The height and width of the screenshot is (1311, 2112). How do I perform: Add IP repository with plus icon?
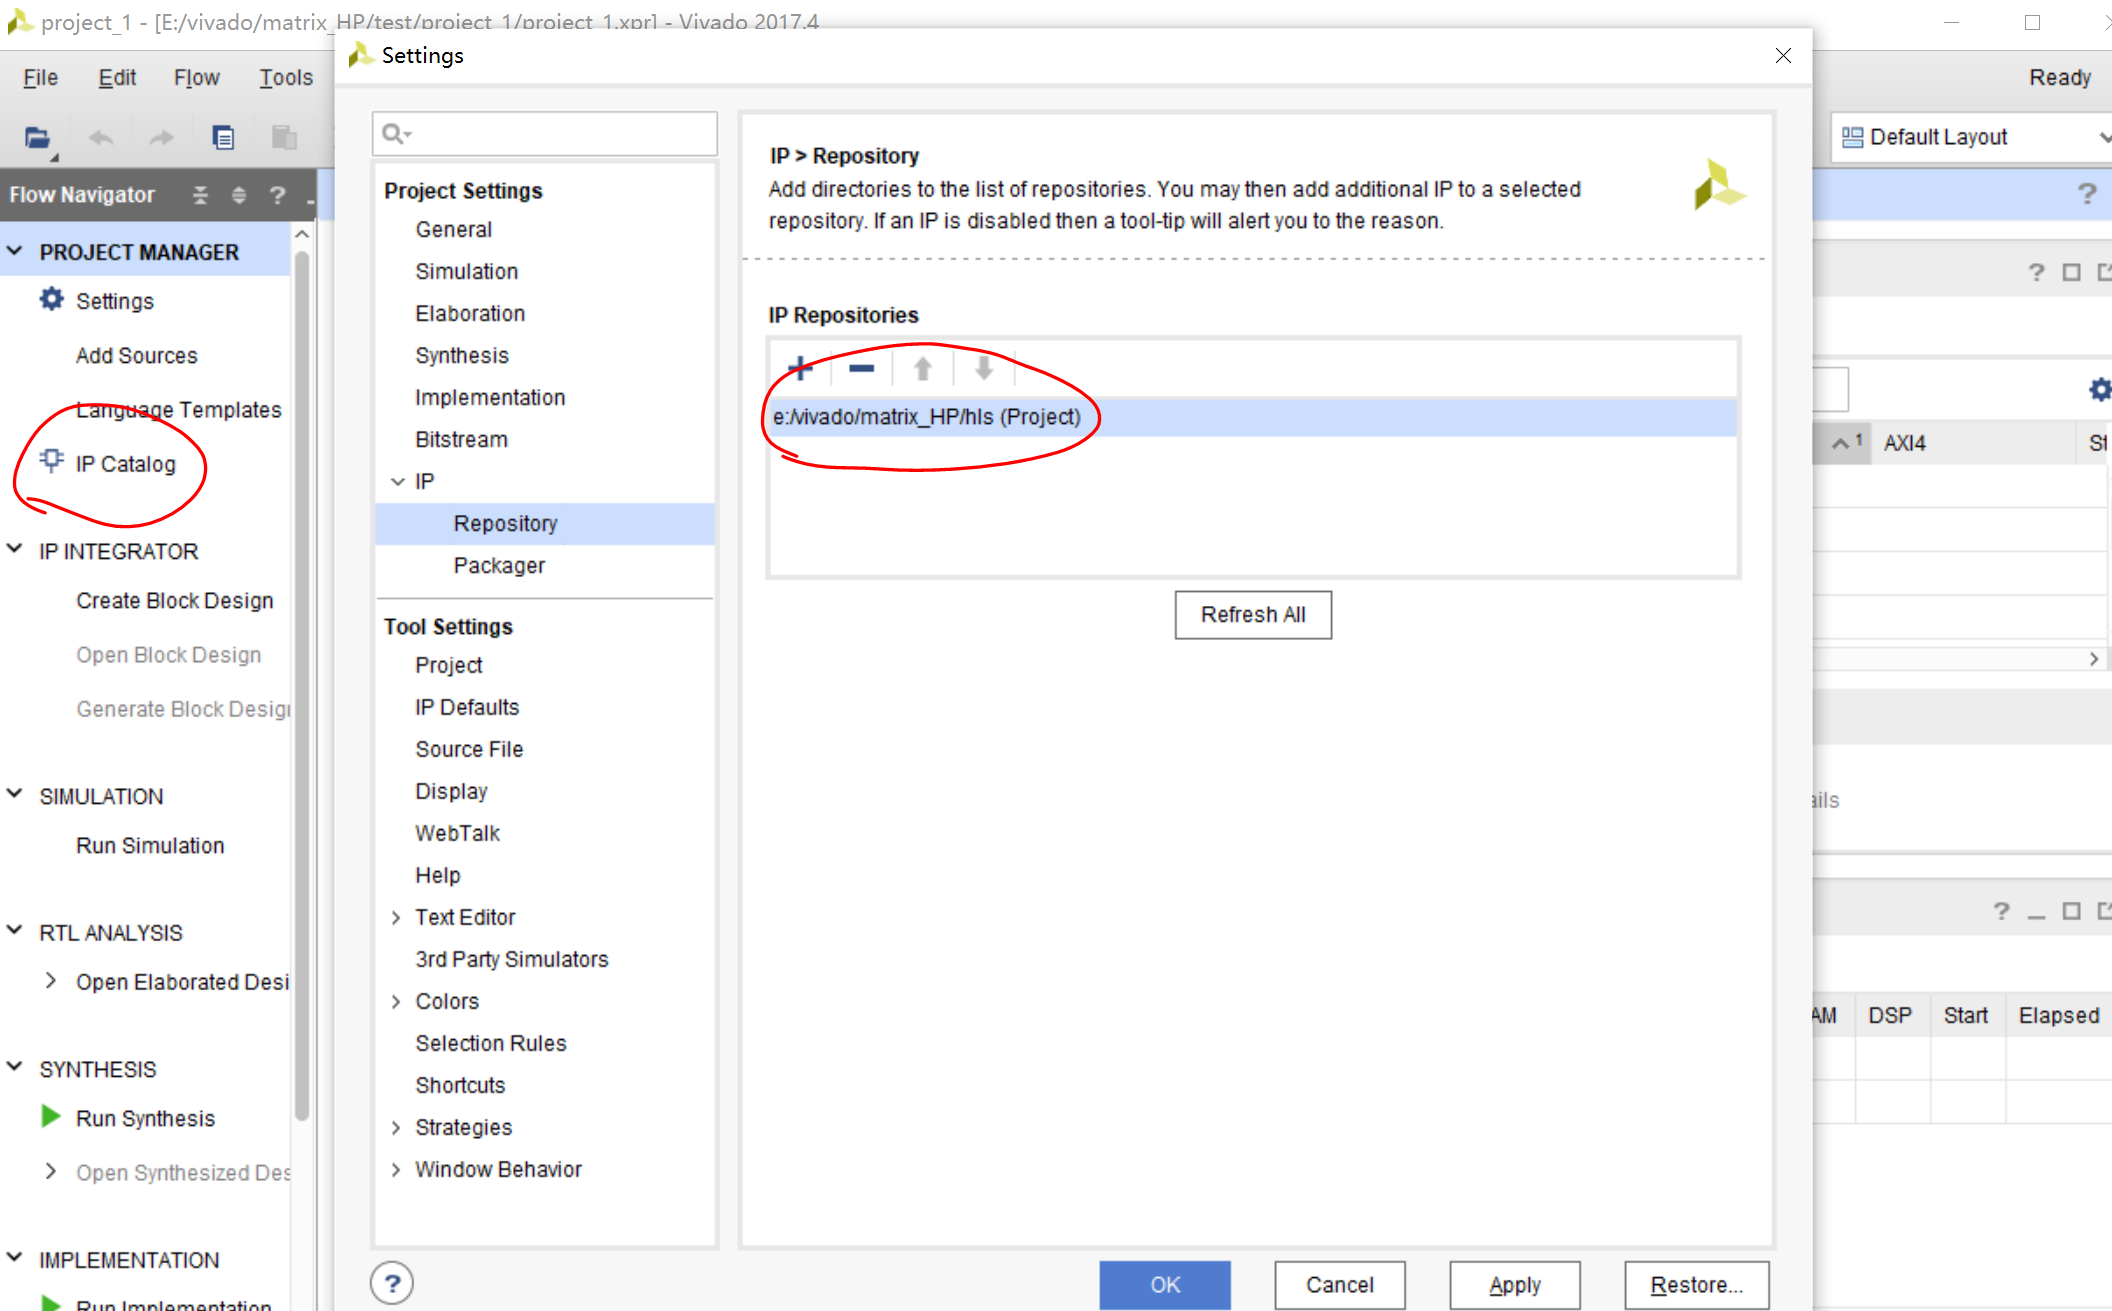(x=800, y=369)
